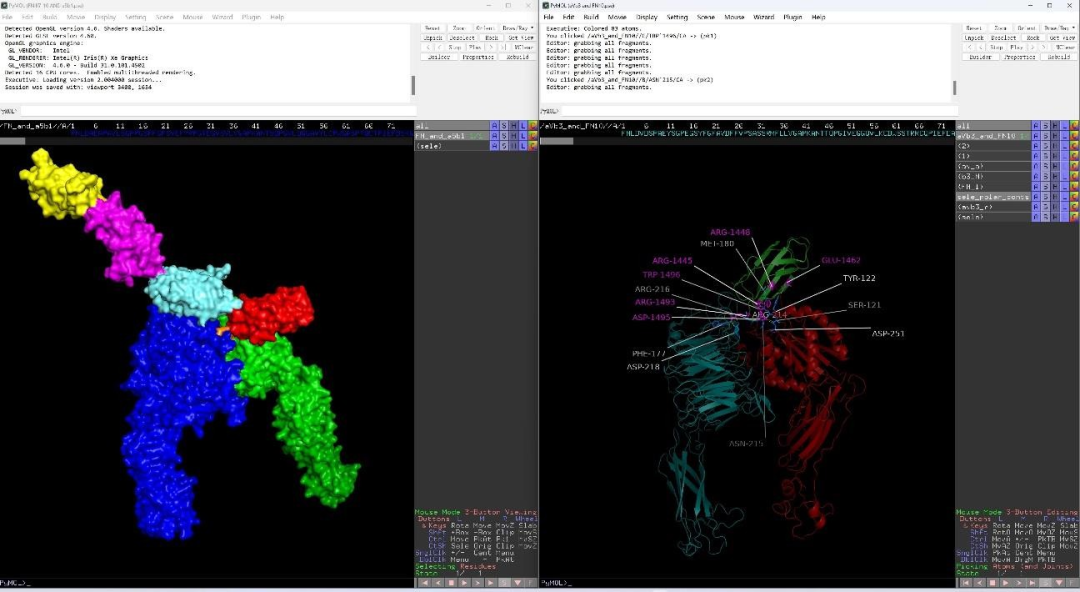
Task: Expand Draw/Ray dropdown in aVb3_and_FN10 window
Action: click(x=1060, y=28)
